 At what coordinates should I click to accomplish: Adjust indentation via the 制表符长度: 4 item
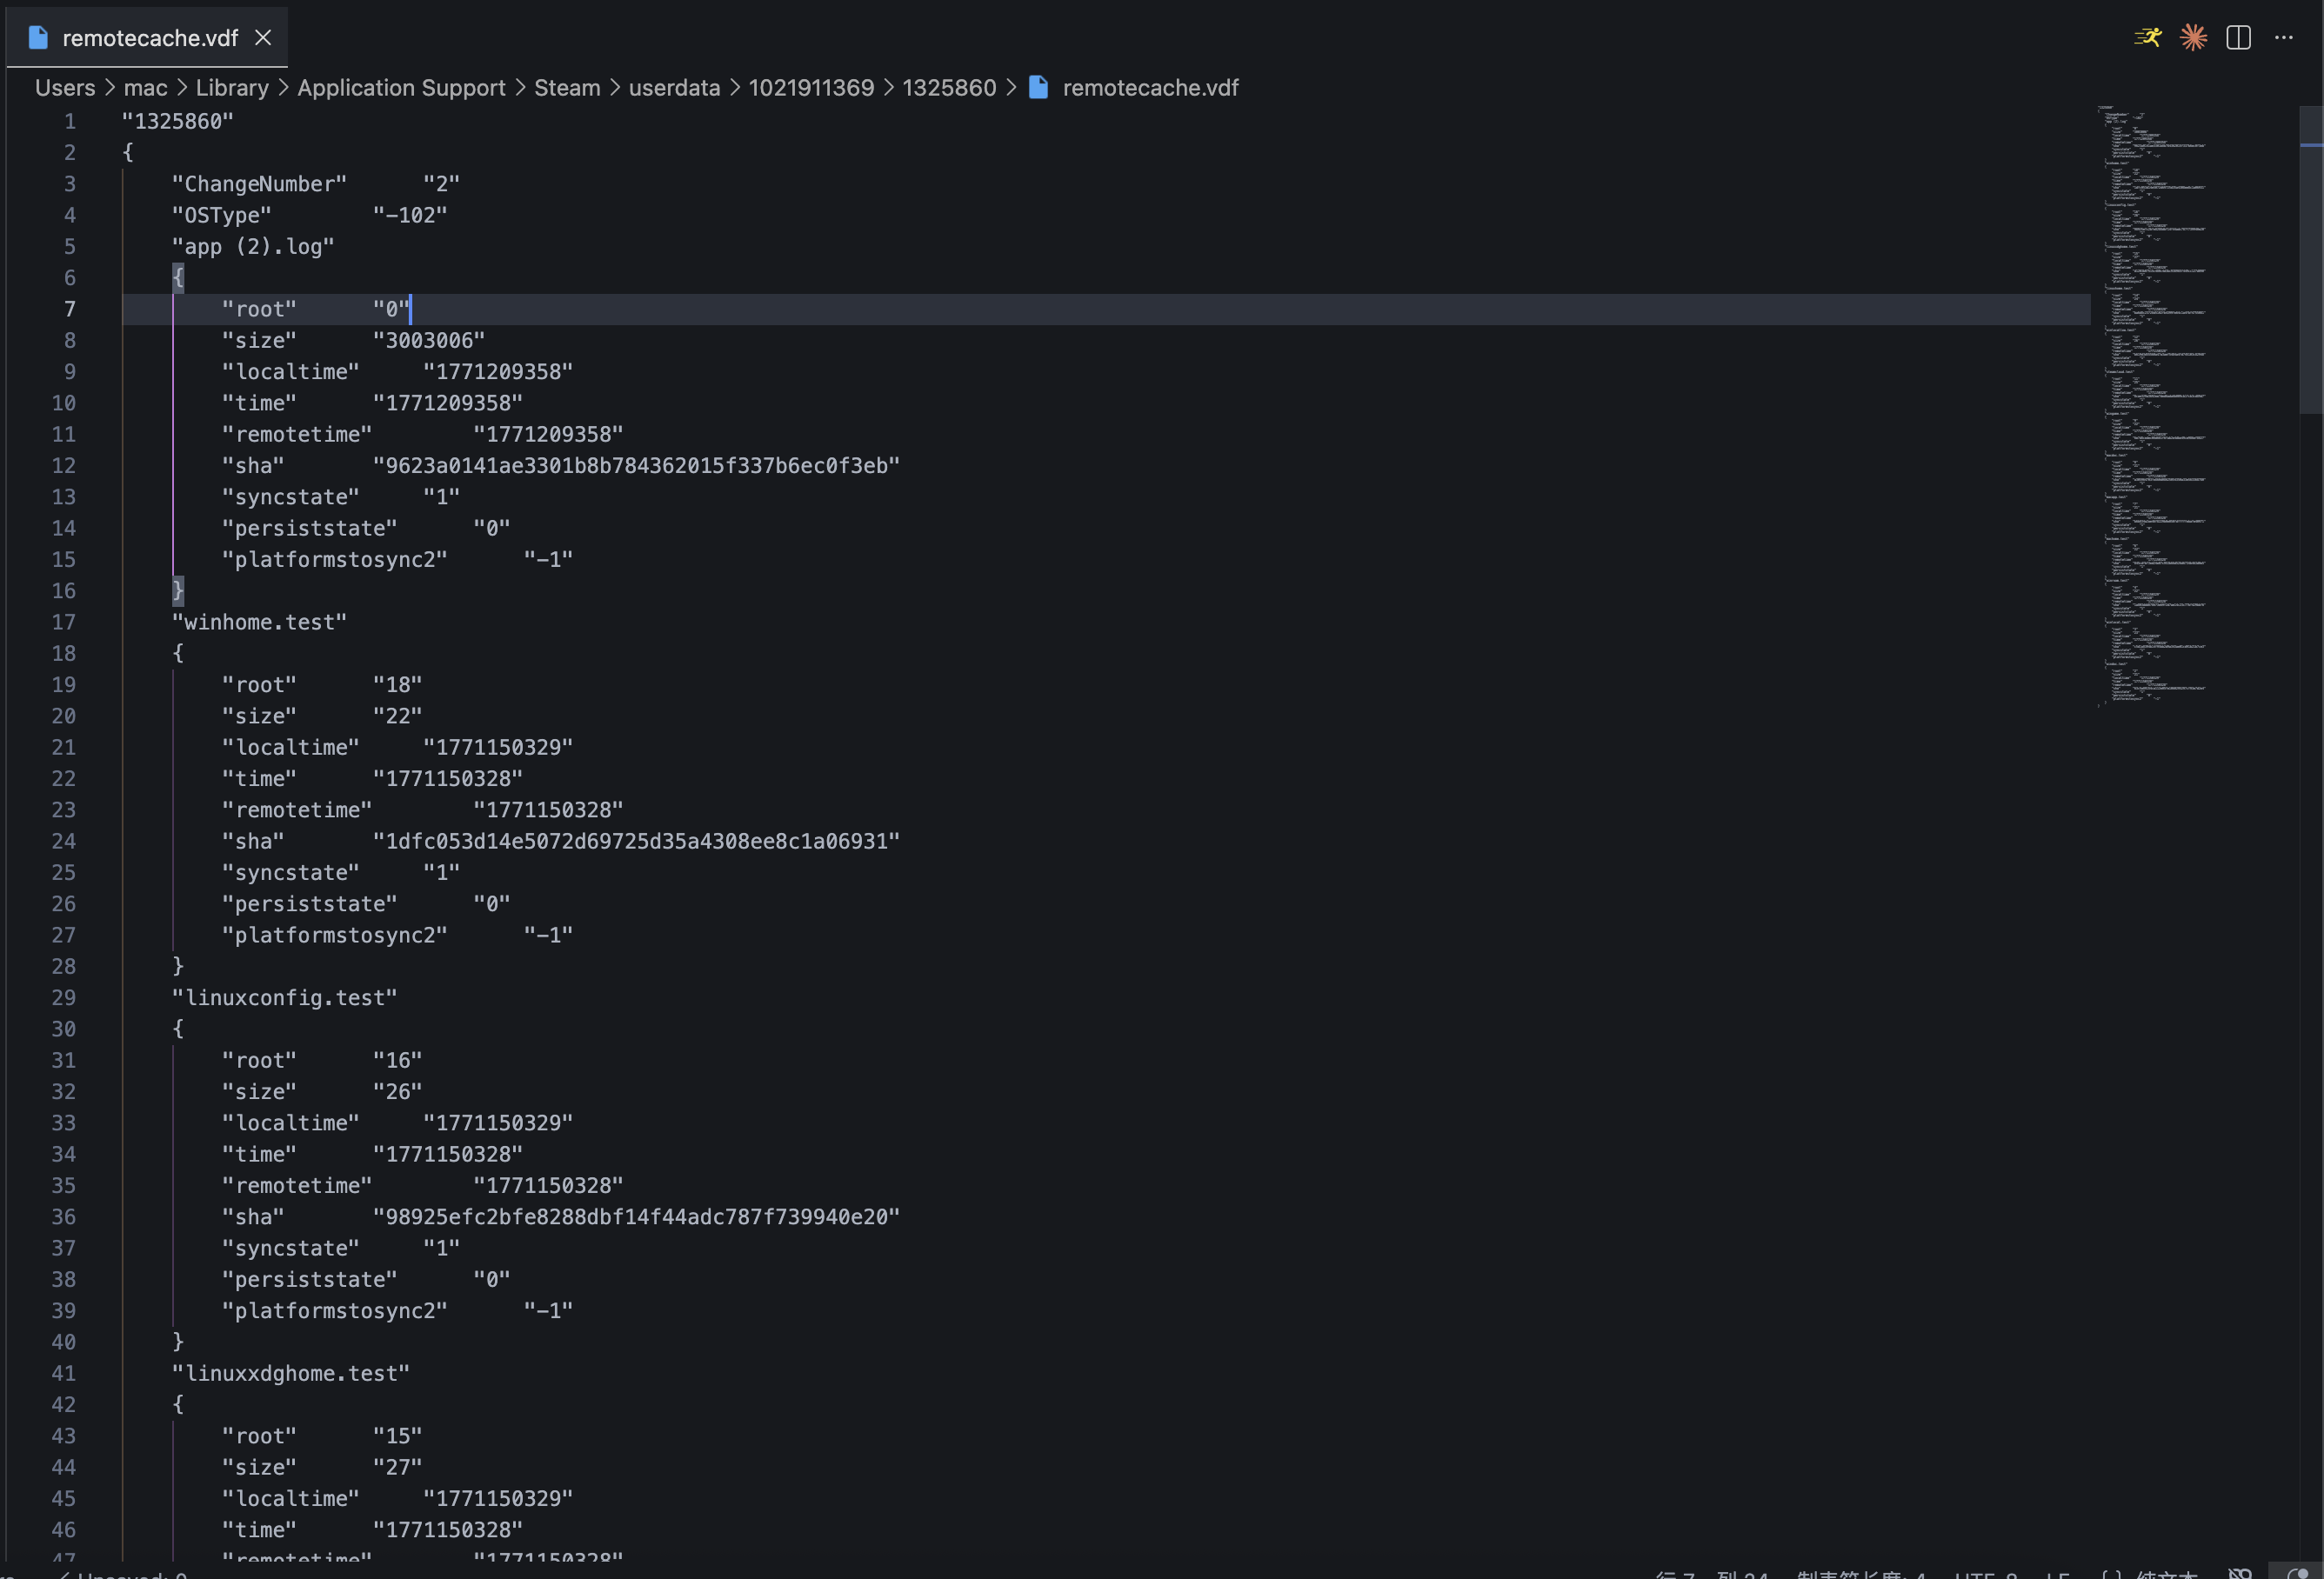point(1870,1570)
